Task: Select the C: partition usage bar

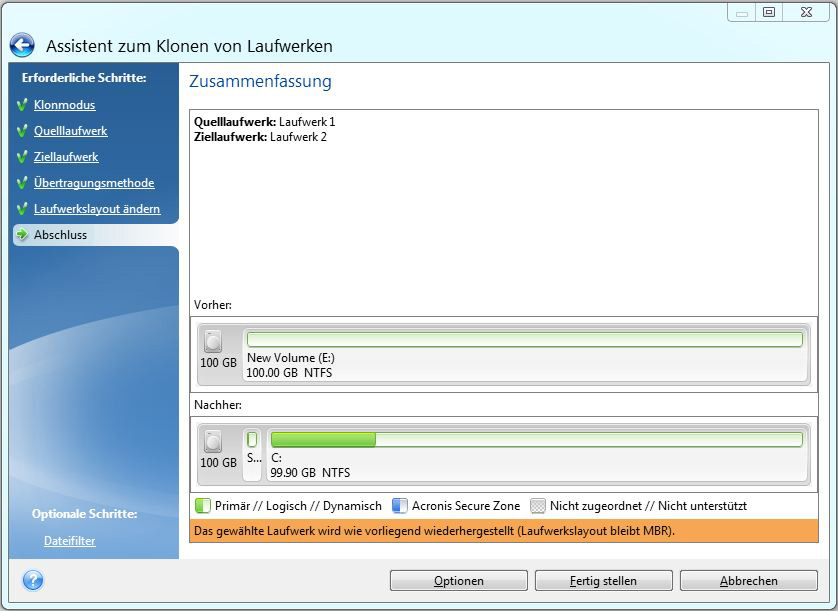Action: point(536,440)
